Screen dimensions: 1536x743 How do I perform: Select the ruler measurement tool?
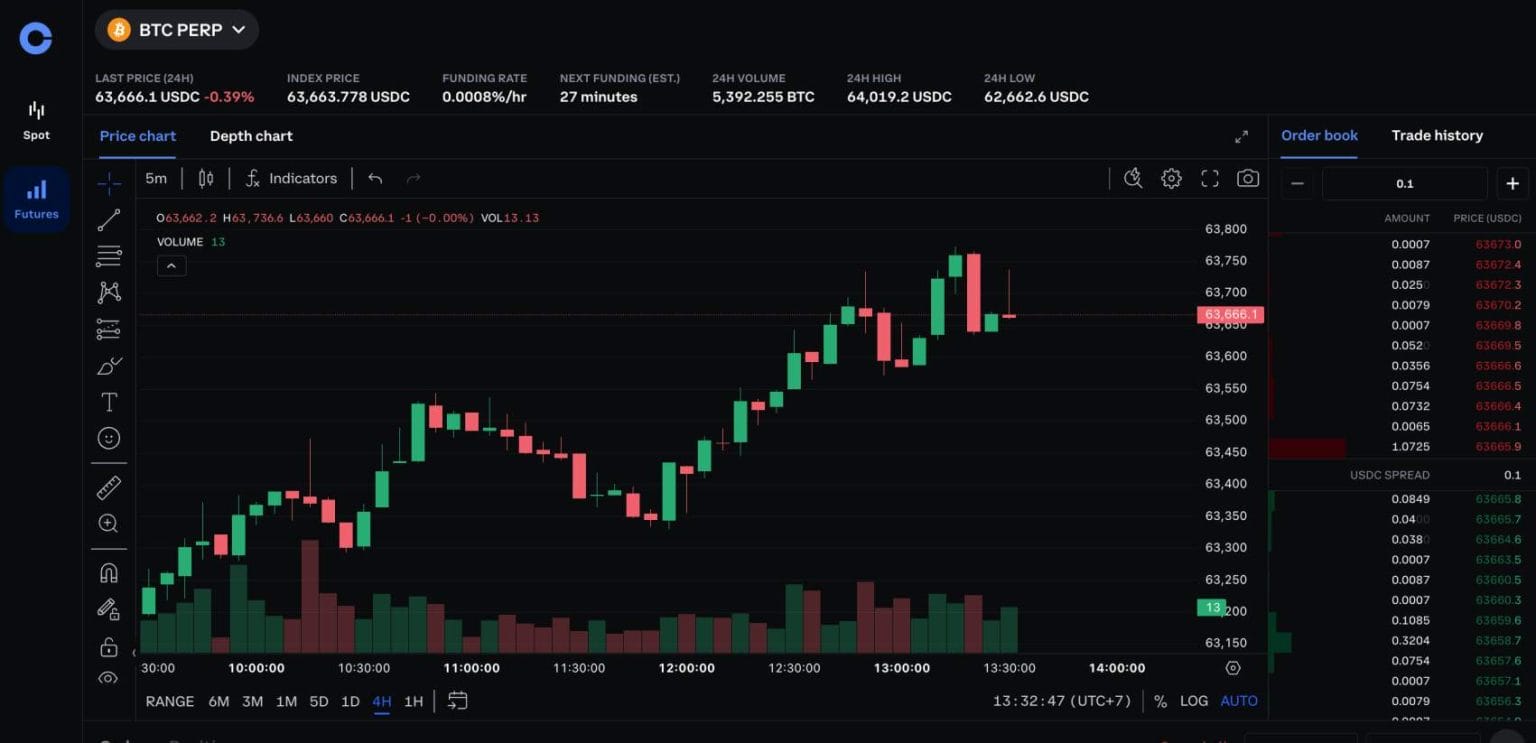point(108,487)
